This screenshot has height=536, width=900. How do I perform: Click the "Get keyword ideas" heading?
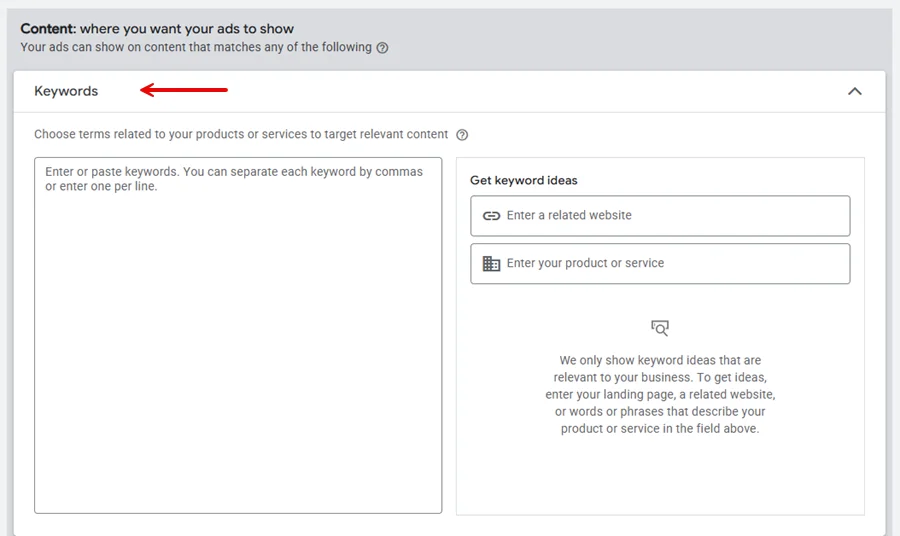(x=524, y=181)
